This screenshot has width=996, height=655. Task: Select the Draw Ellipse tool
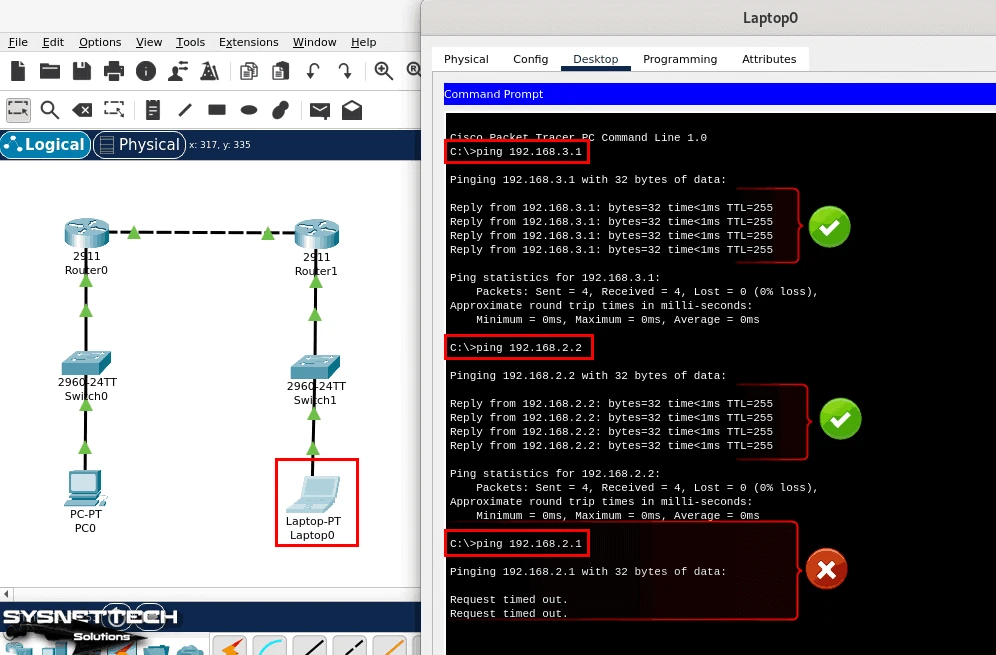pos(249,110)
